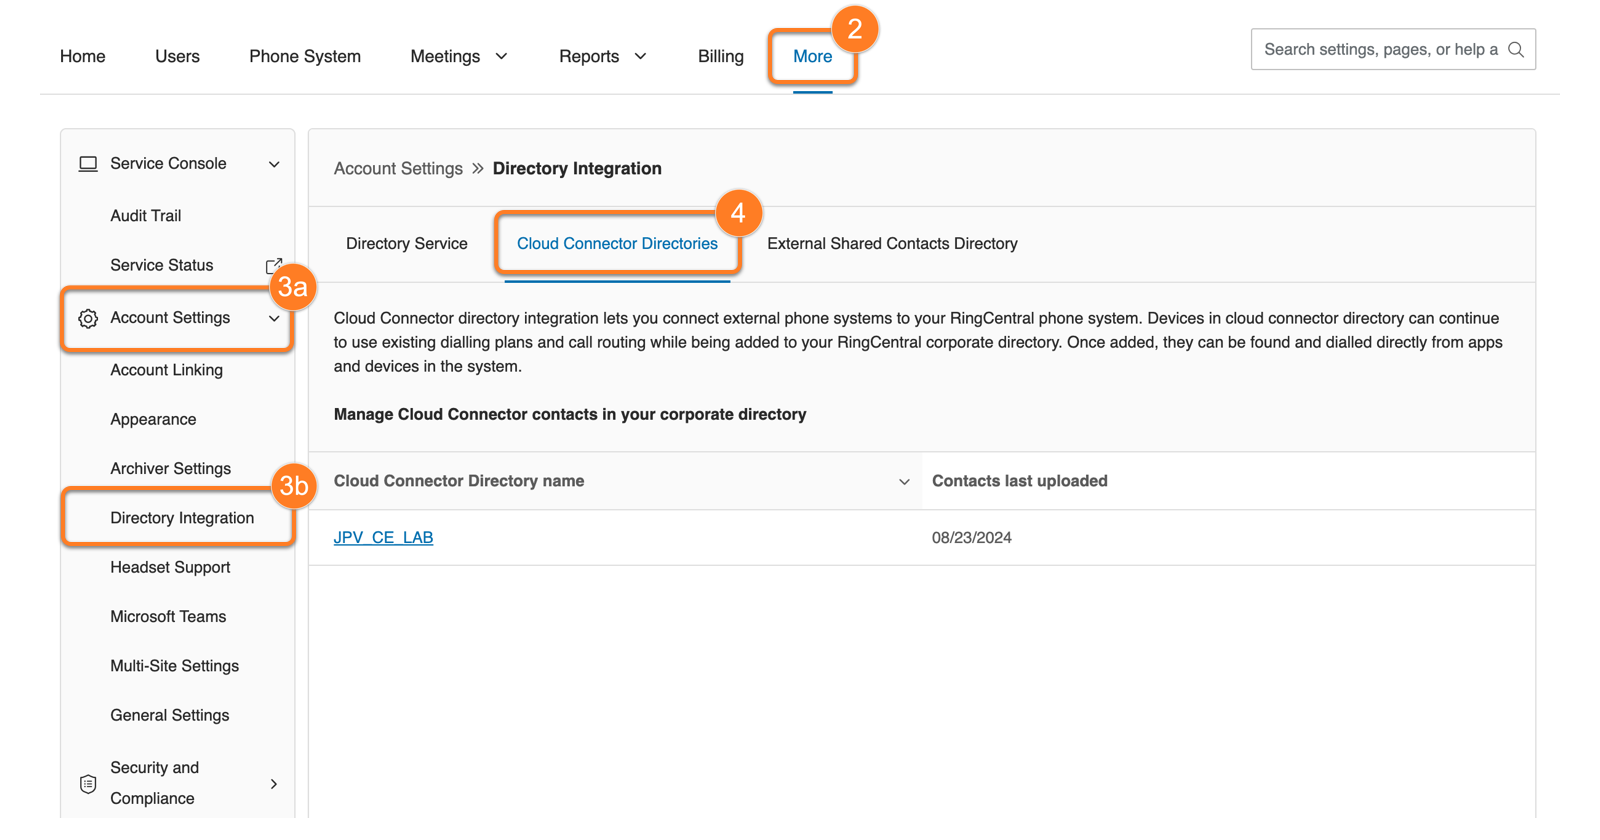This screenshot has height=840, width=1600.
Task: Click the Service Console monitor icon
Action: [88, 164]
